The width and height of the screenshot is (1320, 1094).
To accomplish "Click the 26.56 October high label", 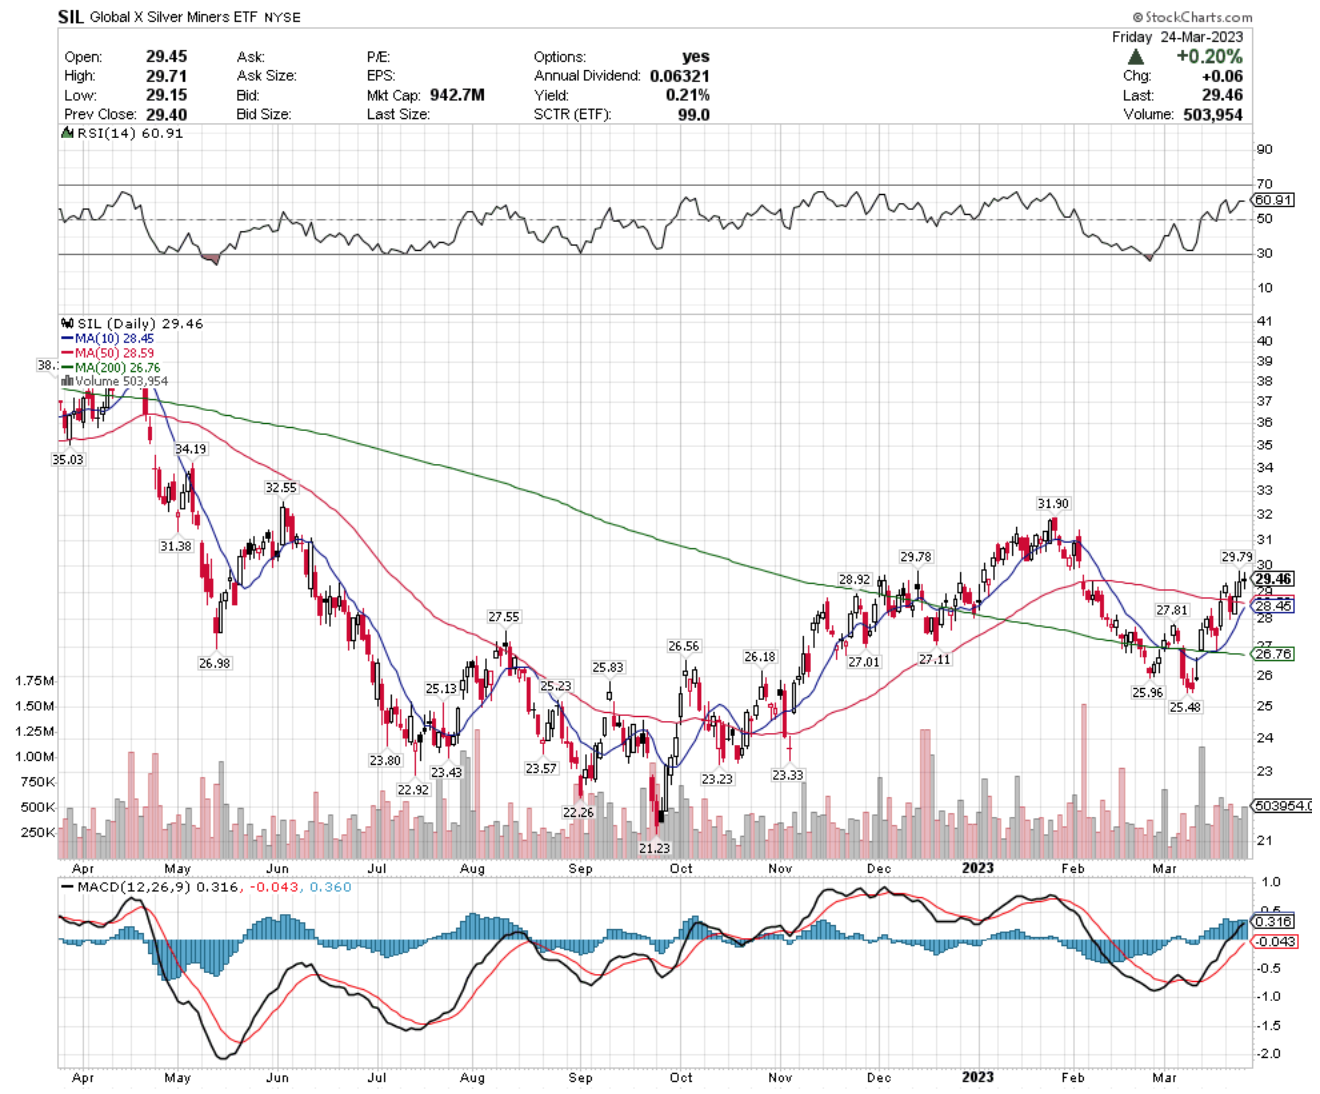I will click(x=684, y=647).
